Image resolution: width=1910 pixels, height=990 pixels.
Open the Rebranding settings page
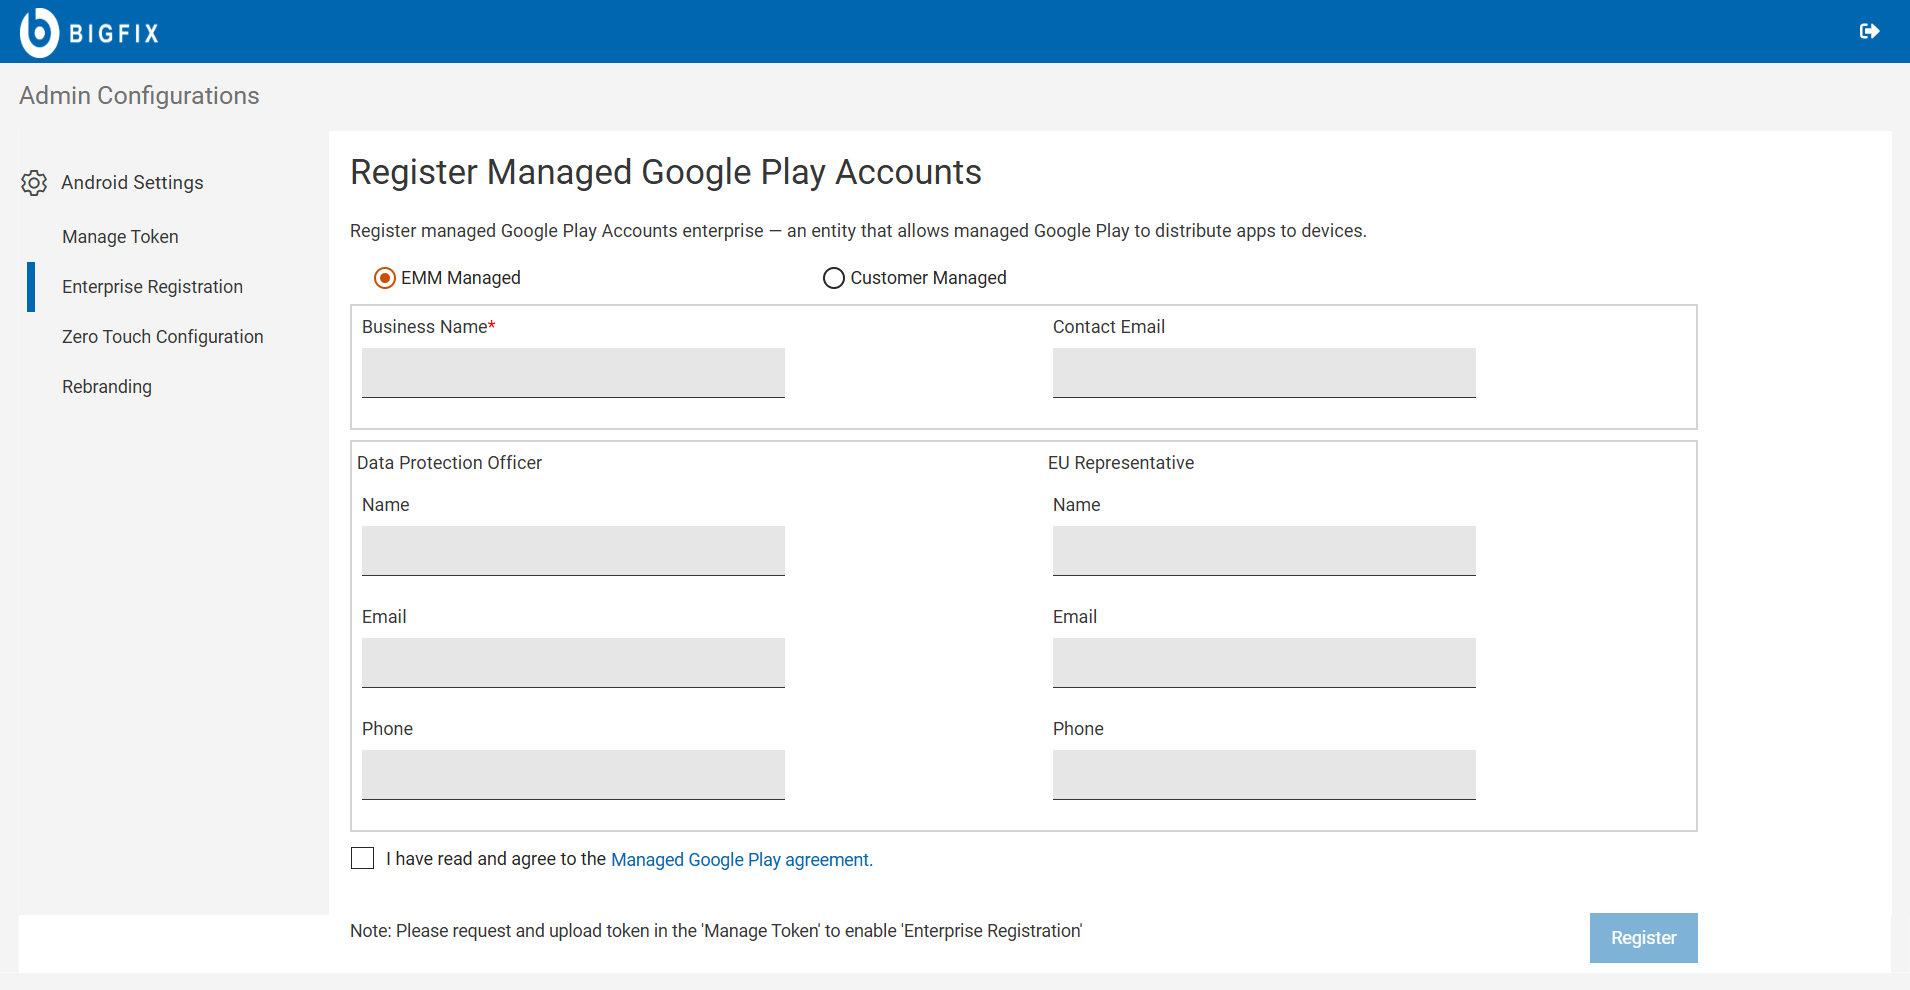point(107,387)
